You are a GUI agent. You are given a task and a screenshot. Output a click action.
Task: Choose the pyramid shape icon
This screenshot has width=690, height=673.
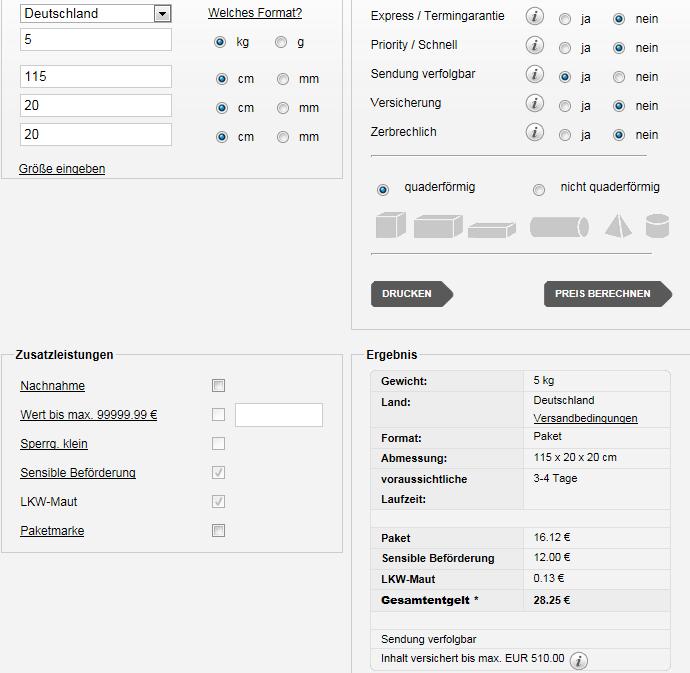618,225
